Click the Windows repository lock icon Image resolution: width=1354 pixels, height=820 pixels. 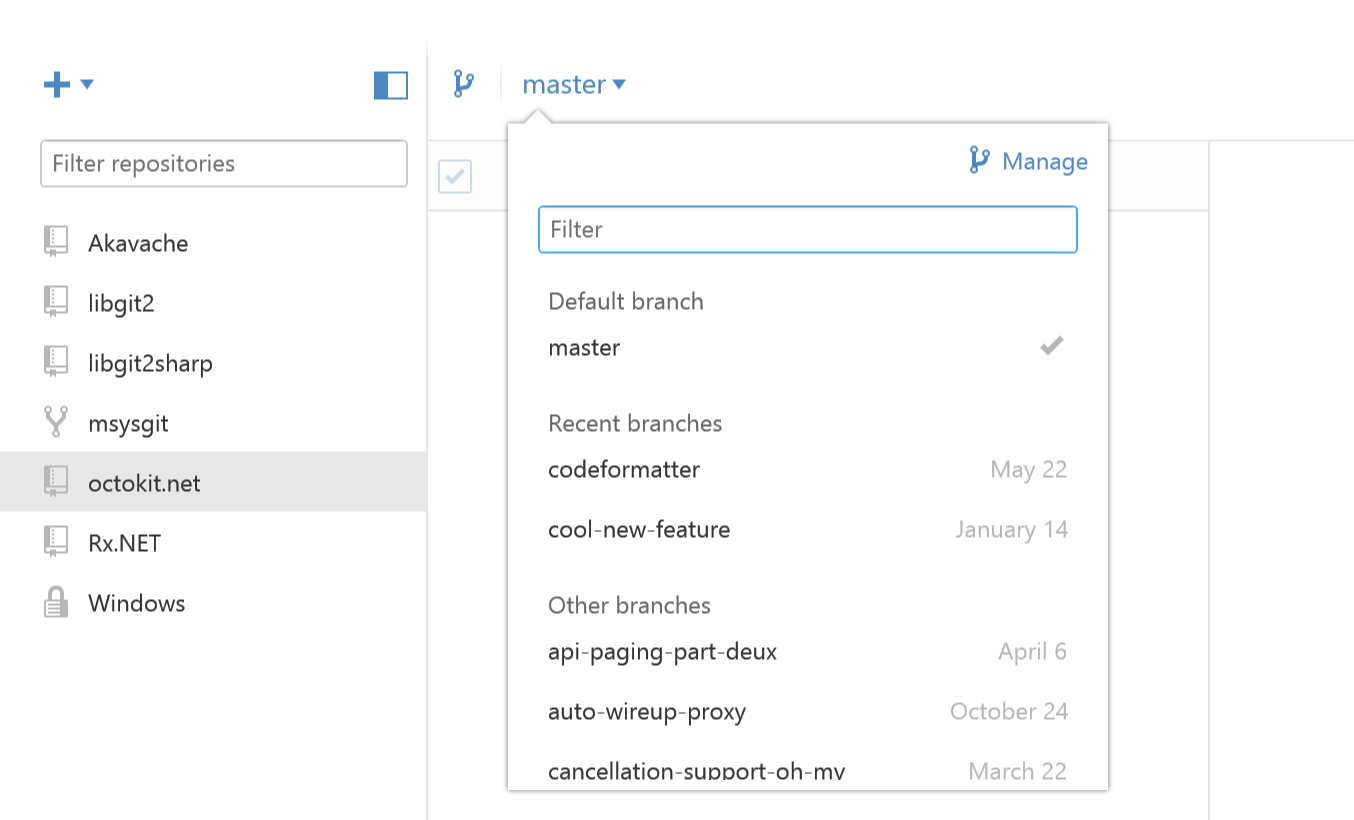click(x=56, y=603)
